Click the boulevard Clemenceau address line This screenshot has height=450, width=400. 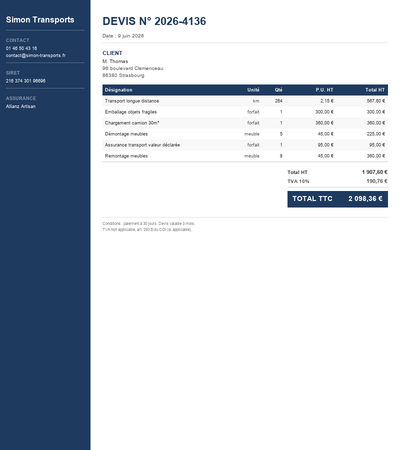[x=133, y=68]
